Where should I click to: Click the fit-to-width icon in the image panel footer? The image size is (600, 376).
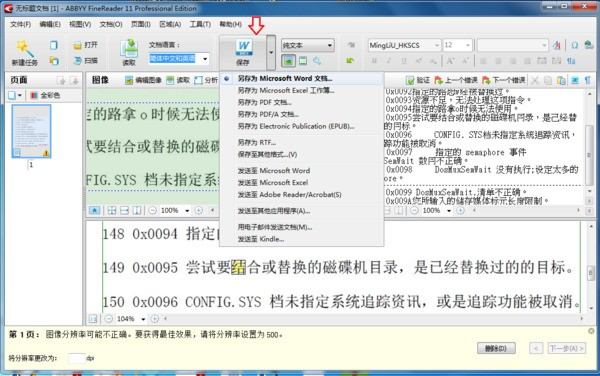(x=124, y=210)
